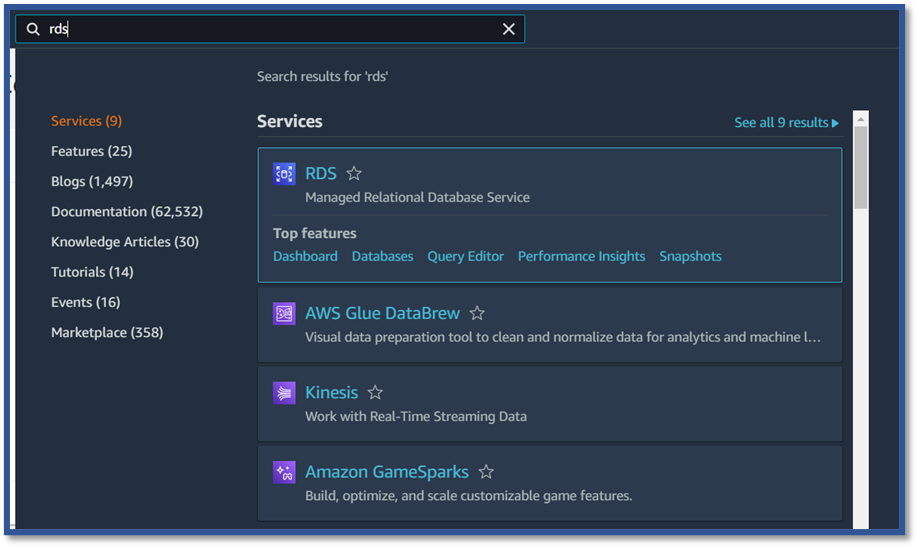Select the Marketplace (358) category

click(107, 333)
